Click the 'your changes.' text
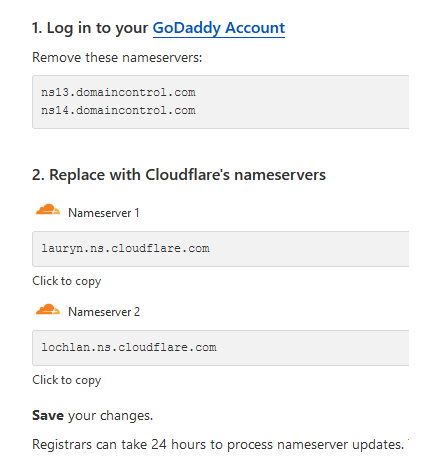Image resolution: width=439 pixels, height=467 pixels. click(x=110, y=416)
